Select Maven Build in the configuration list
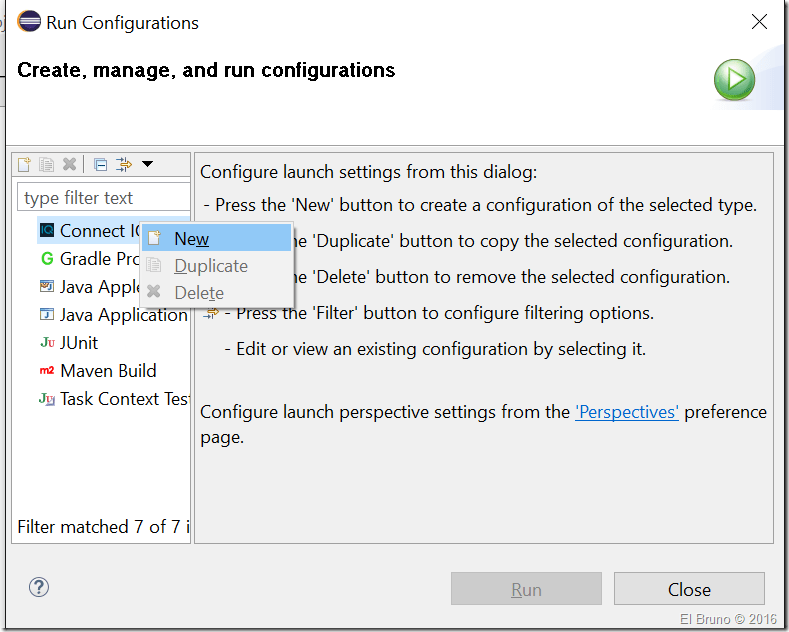The height and width of the screenshot is (632, 789). point(107,371)
